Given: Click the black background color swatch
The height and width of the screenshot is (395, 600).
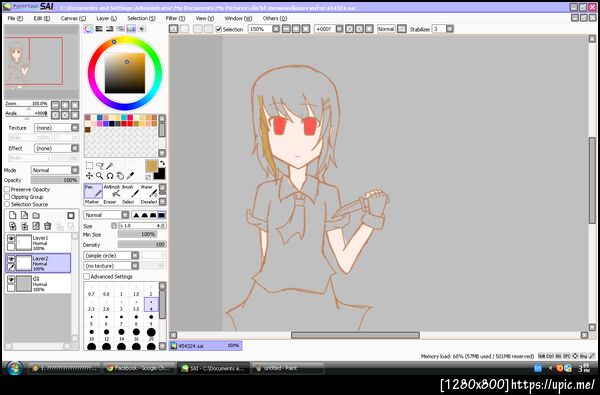Looking at the screenshot, I should [160, 174].
